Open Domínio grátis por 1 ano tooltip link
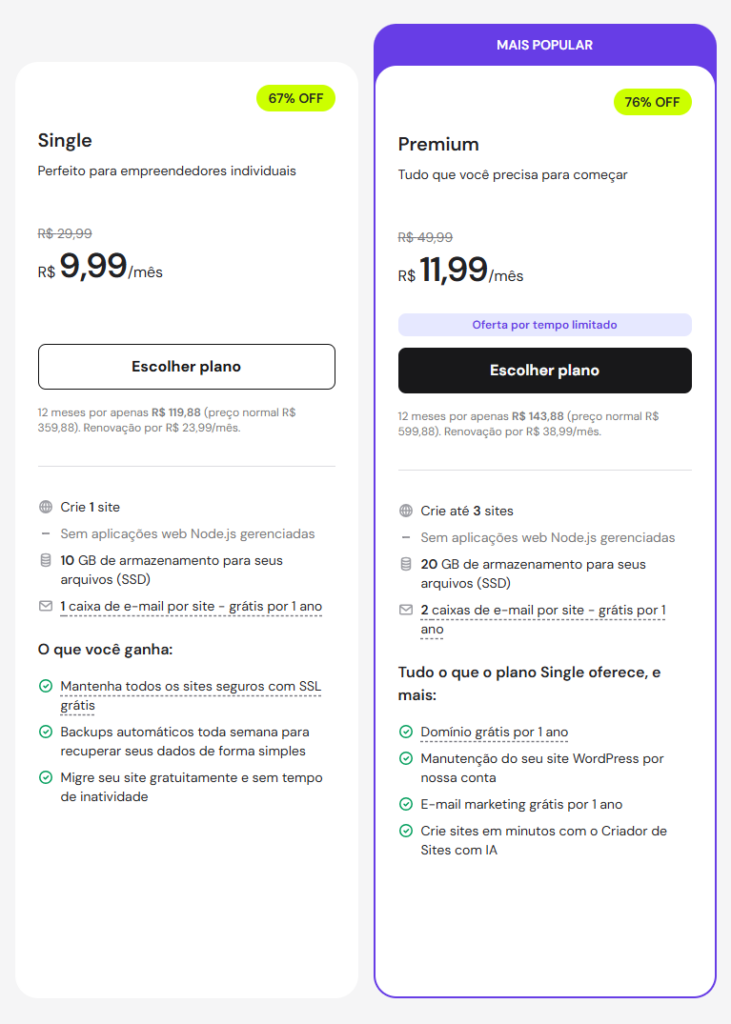This screenshot has width=731, height=1024. click(494, 732)
